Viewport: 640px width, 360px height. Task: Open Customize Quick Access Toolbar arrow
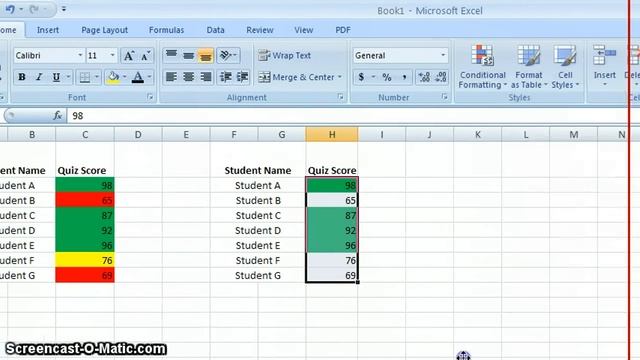64,9
